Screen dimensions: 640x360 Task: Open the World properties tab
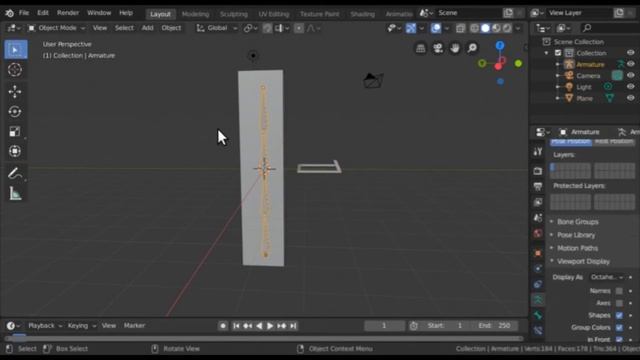[x=538, y=233]
